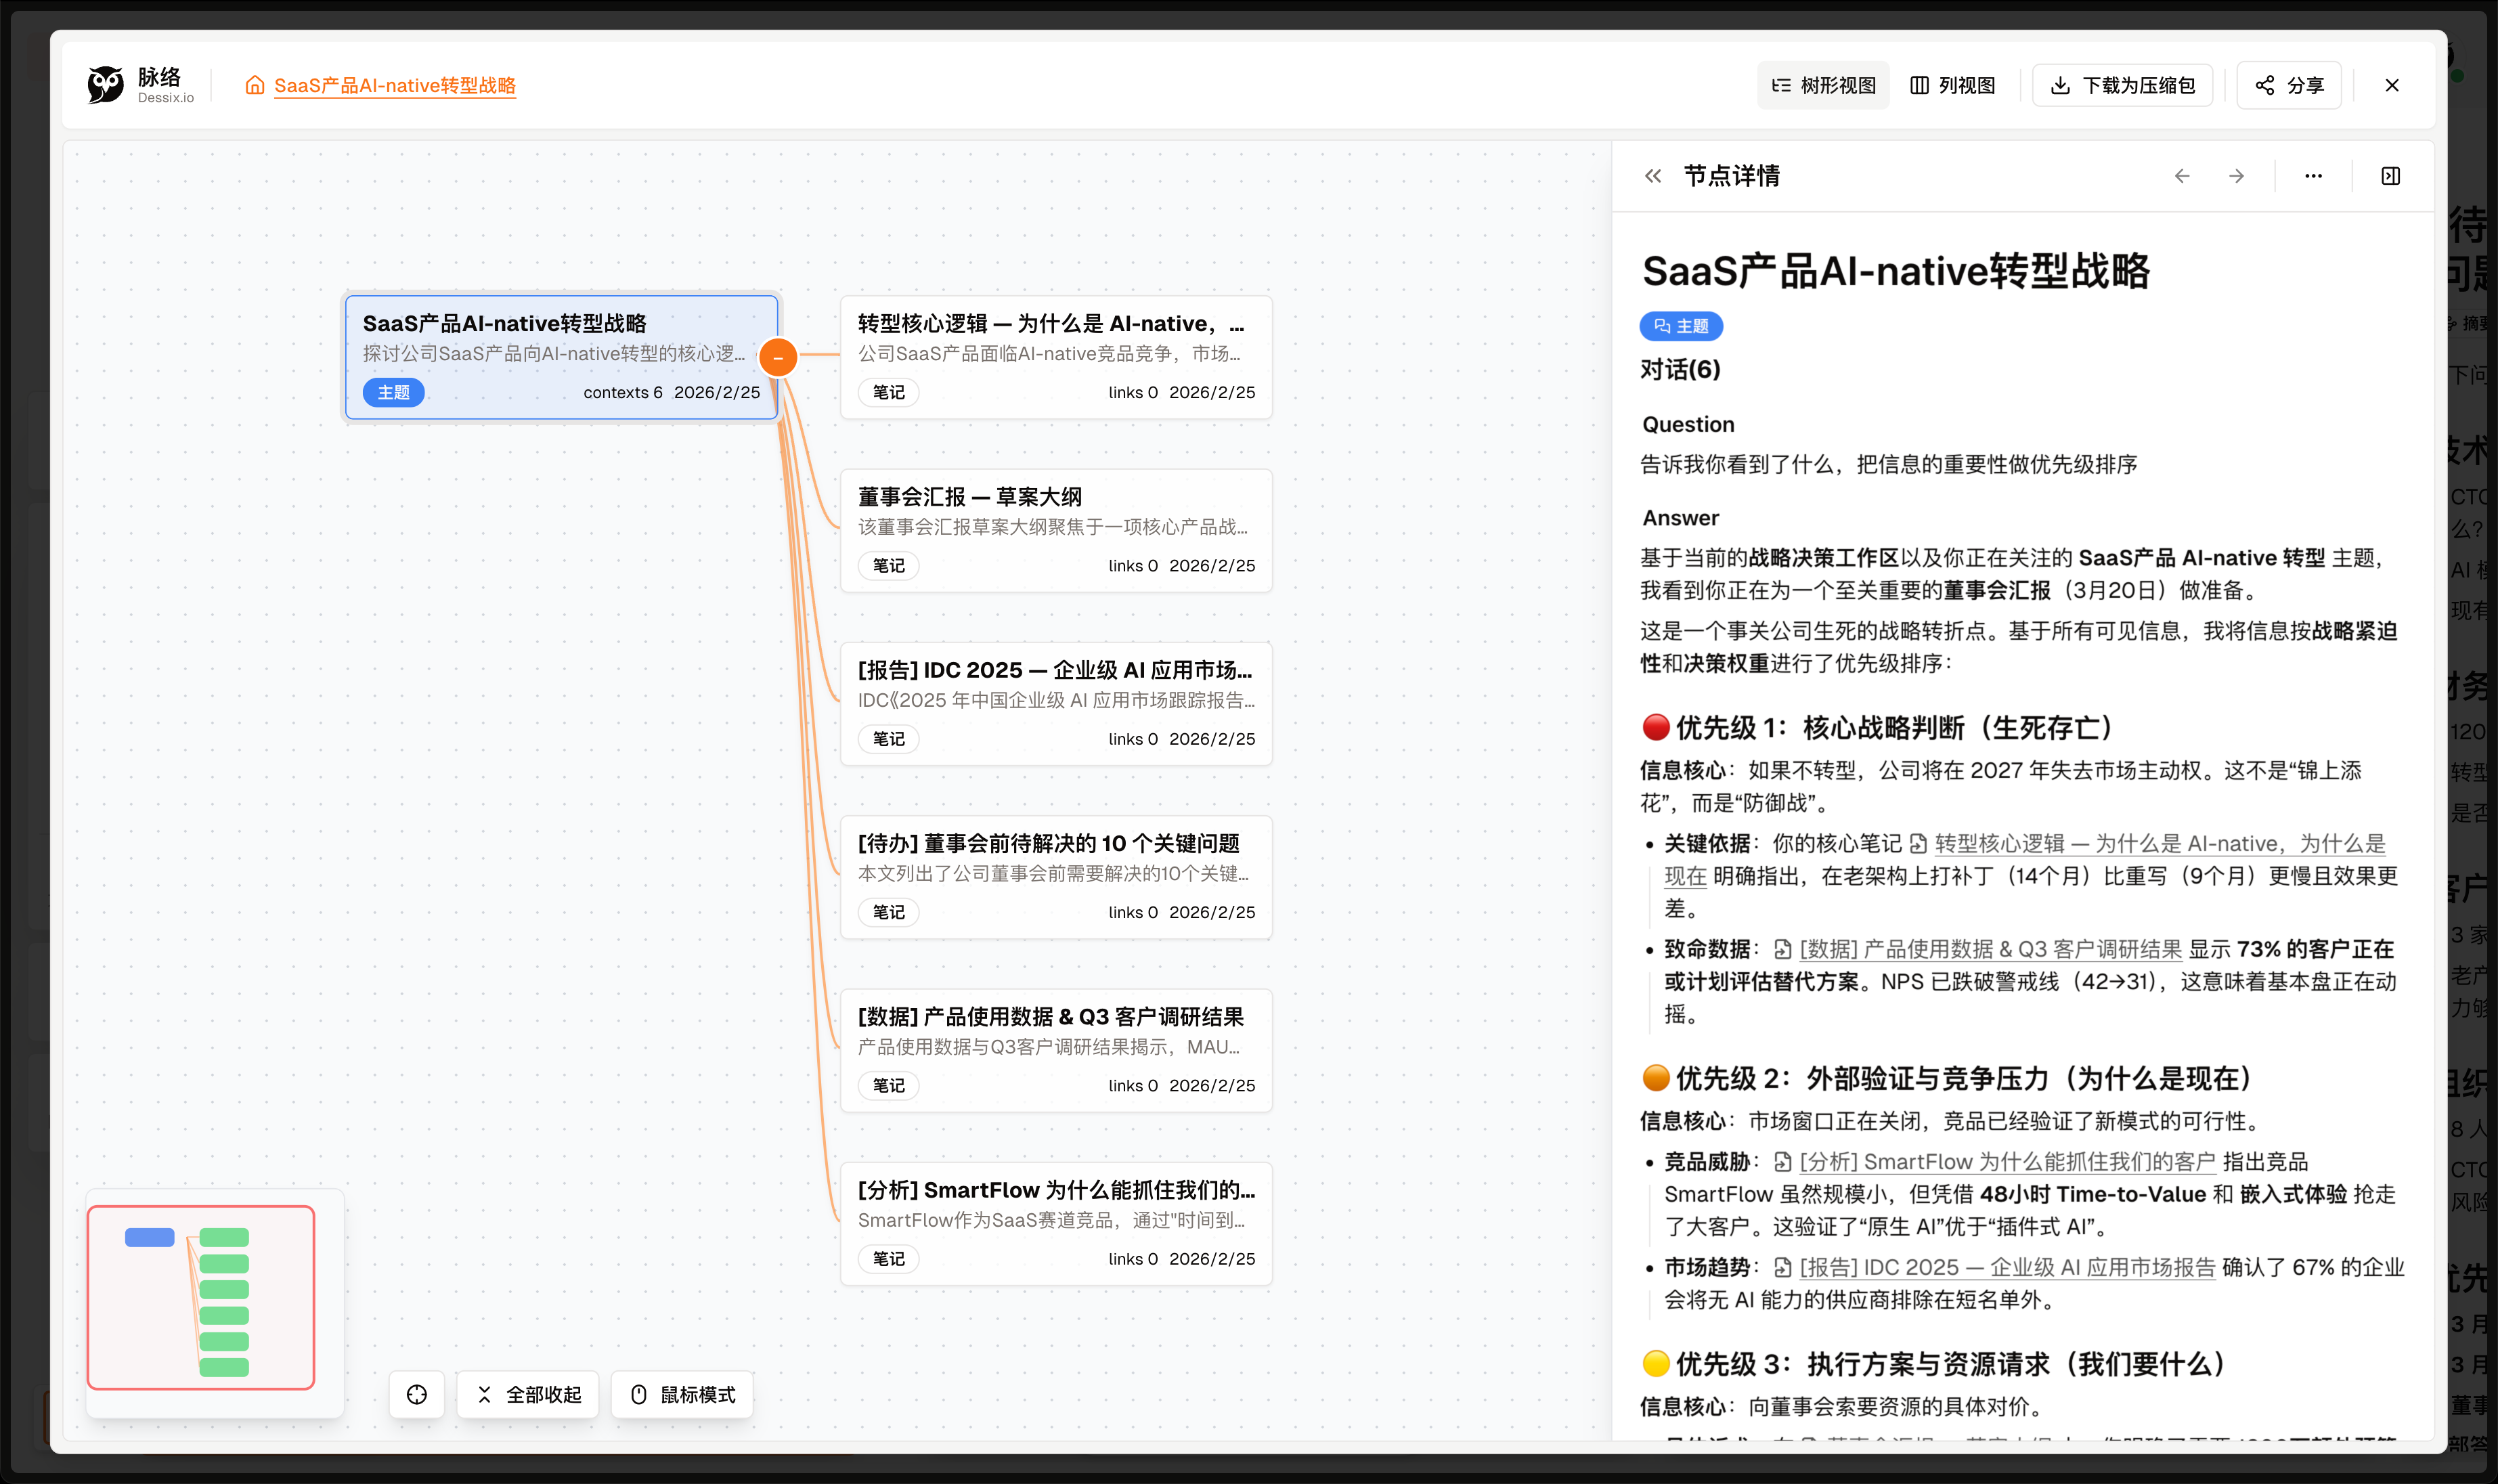2498x1484 pixels.
Task: Click the forward arrow in the node details header
Action: 2237,176
